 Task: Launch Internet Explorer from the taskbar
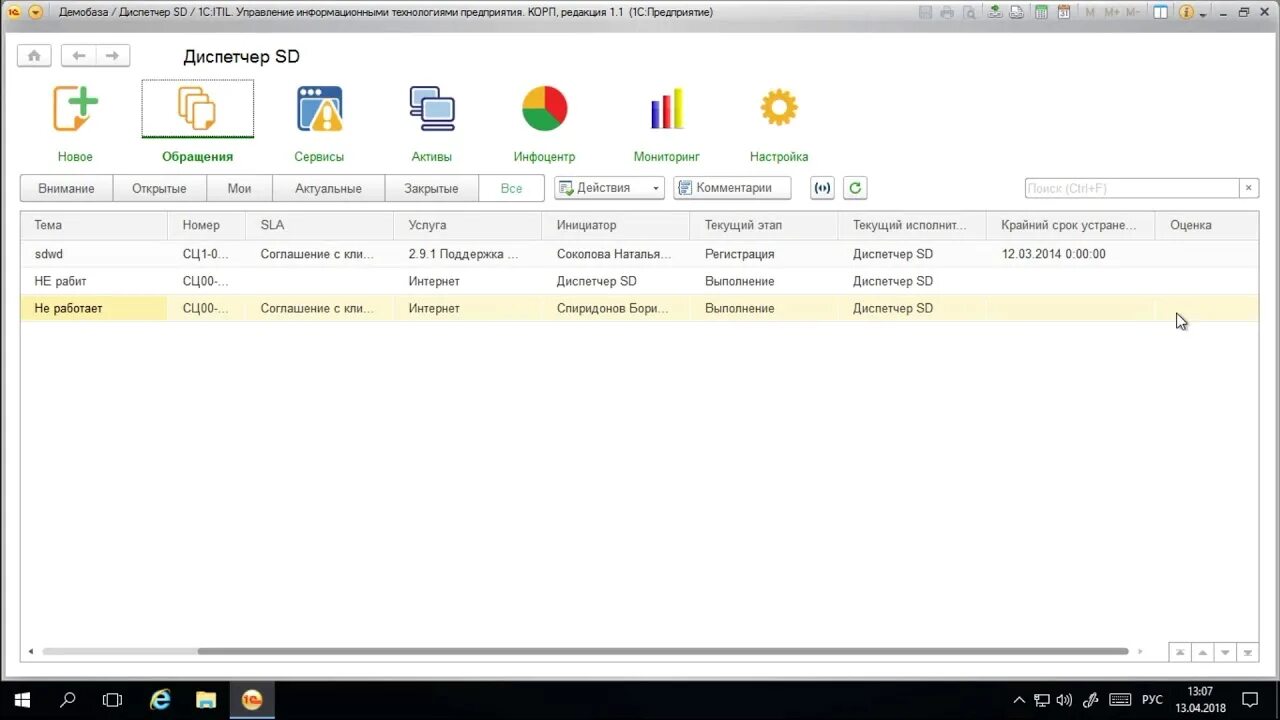coord(160,700)
